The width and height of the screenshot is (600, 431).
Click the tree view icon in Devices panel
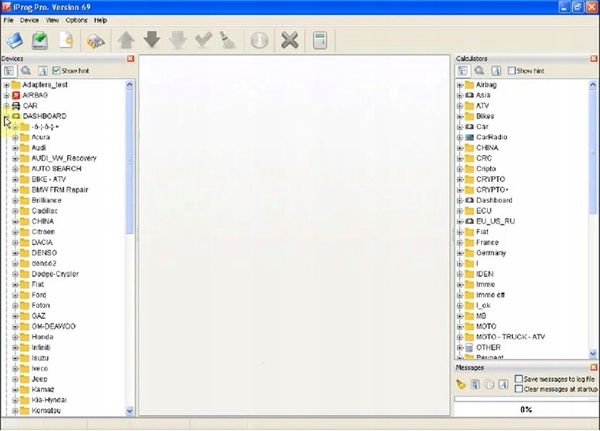[9, 71]
